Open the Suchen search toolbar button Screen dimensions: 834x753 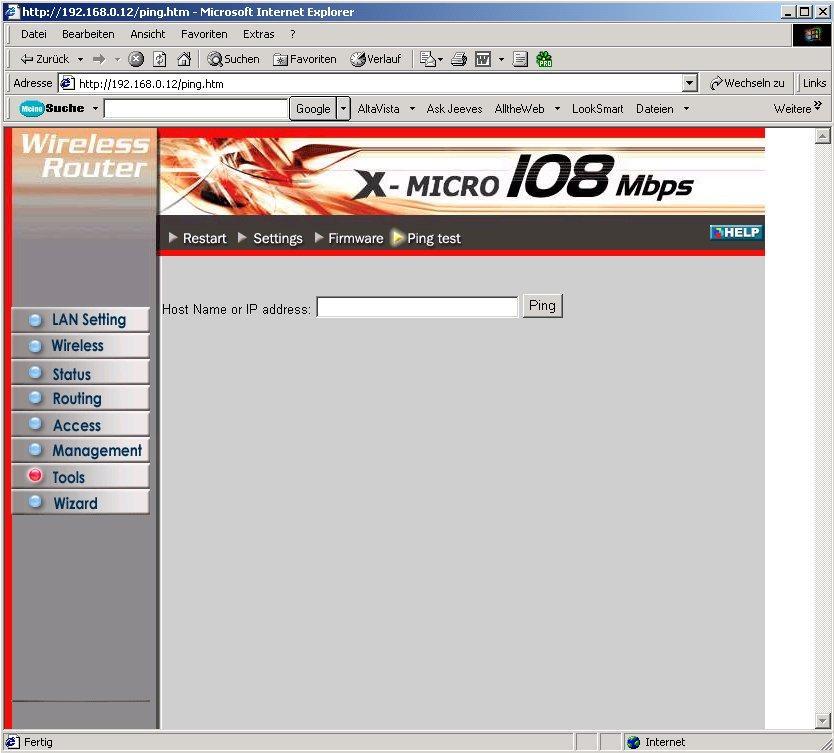(233, 59)
